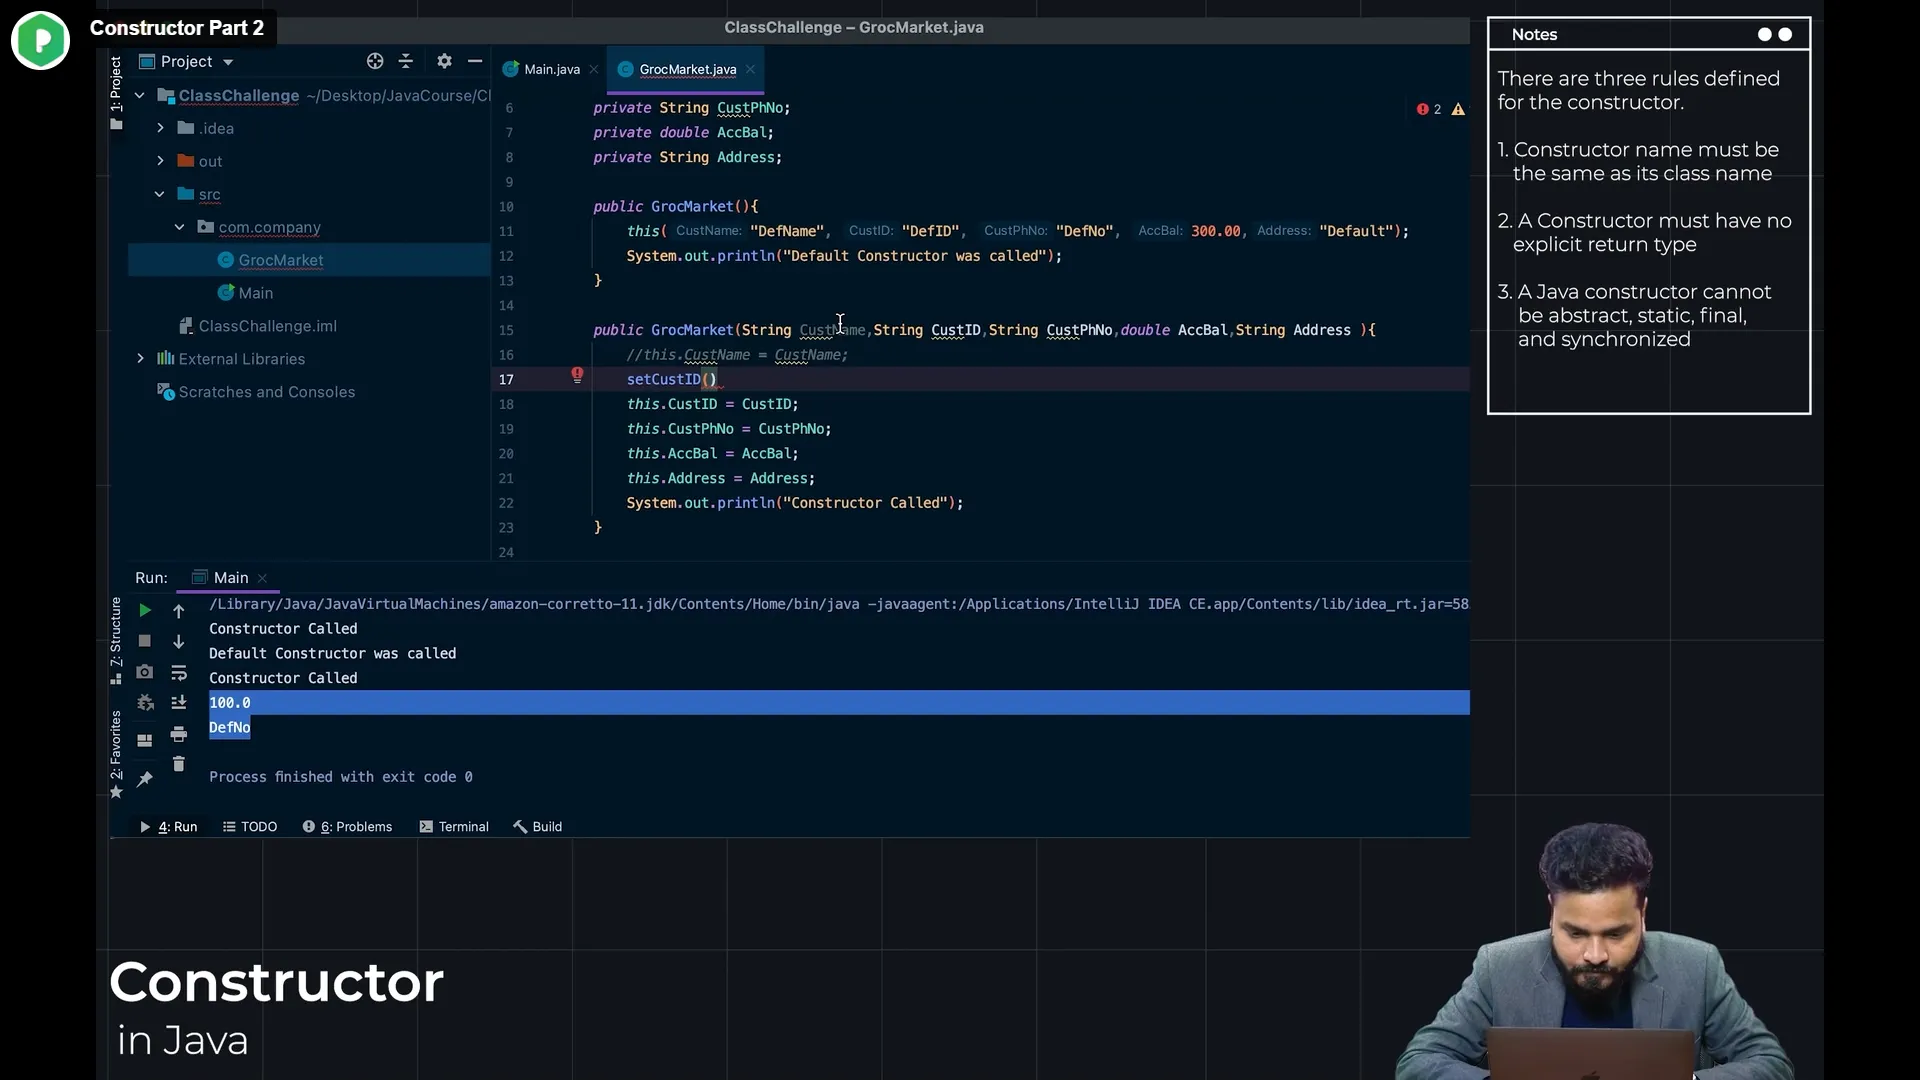The height and width of the screenshot is (1080, 1920).
Task: Open Project panel gear settings
Action: pyautogui.click(x=444, y=61)
